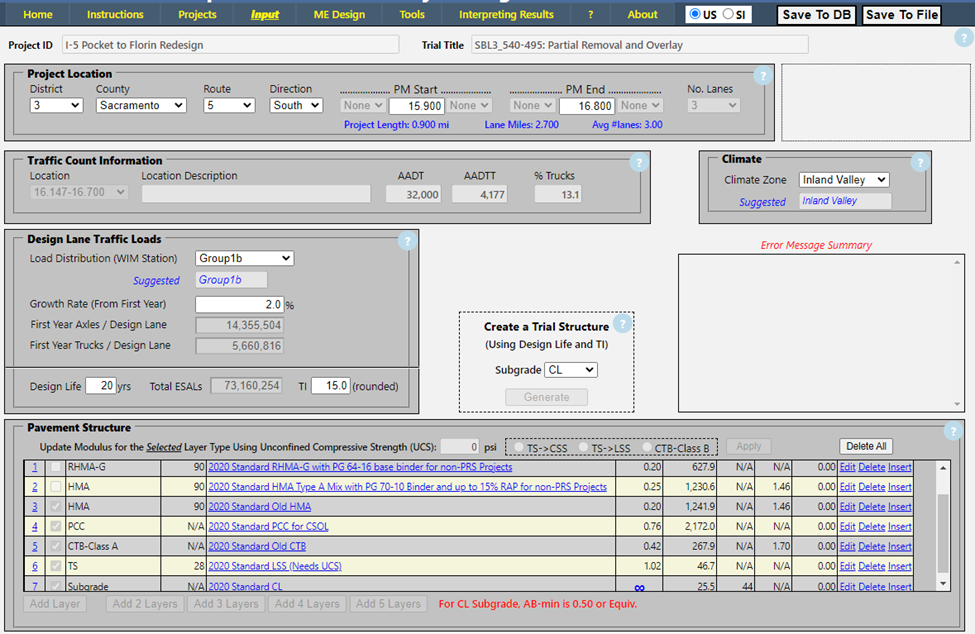Click the layer table scrollbar down arrow
This screenshot has width=975, height=634.
click(x=942, y=582)
